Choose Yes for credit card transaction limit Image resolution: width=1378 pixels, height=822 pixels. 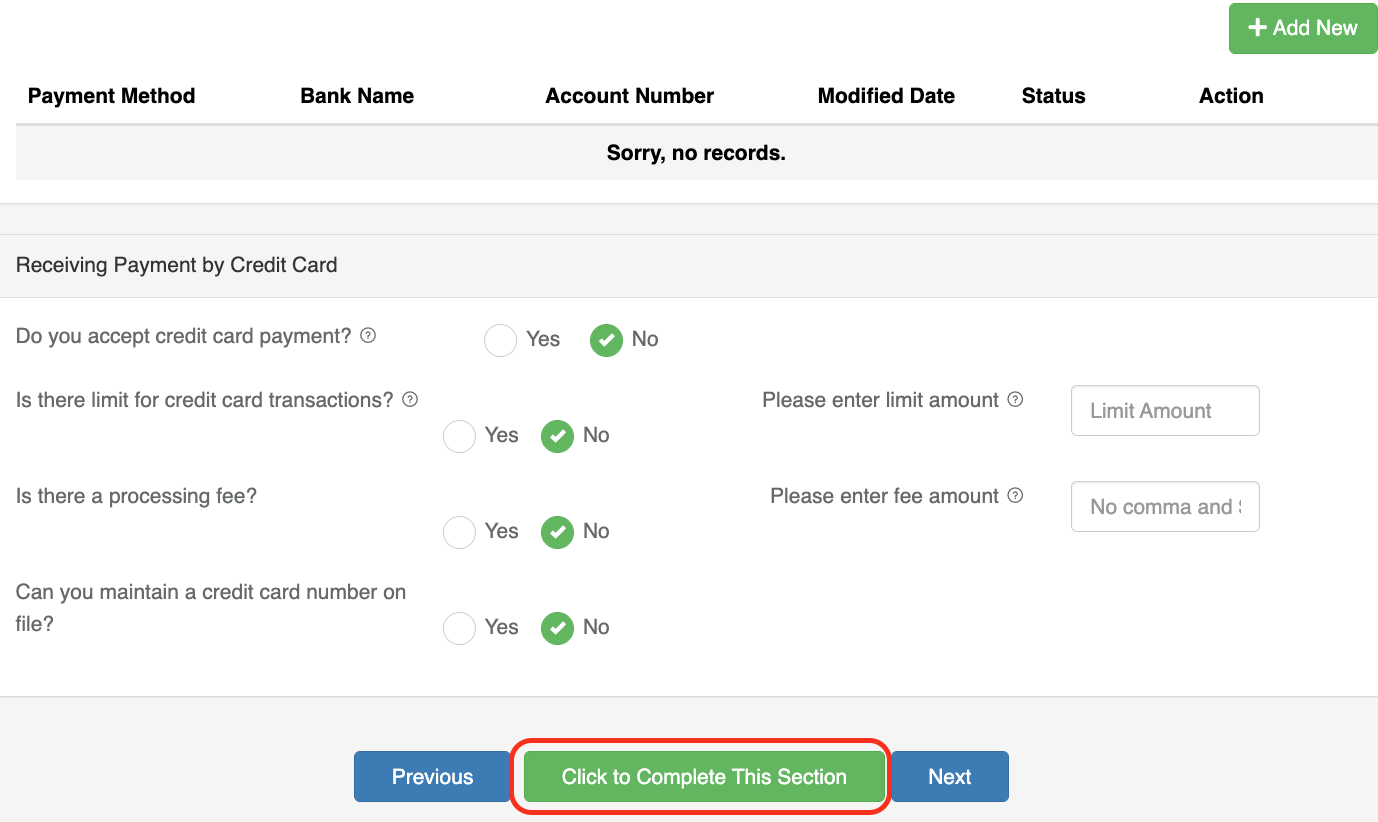pos(459,436)
